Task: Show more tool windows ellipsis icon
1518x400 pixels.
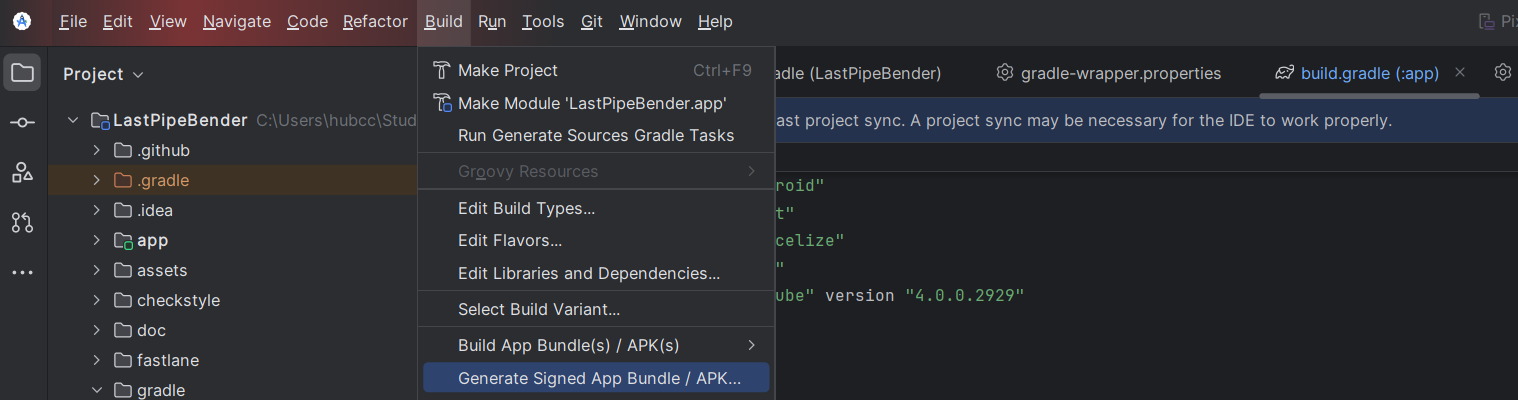Action: [22, 273]
